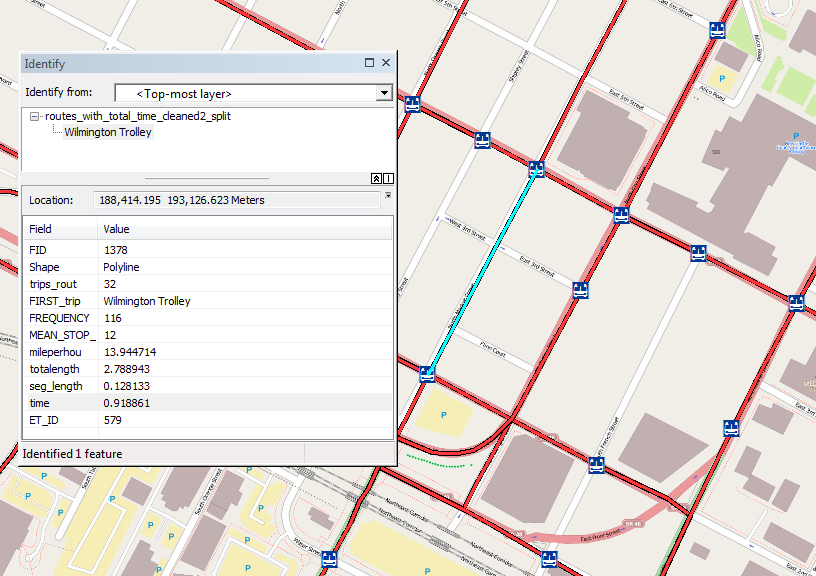Close the Identify window
816x576 pixels.
(386, 63)
